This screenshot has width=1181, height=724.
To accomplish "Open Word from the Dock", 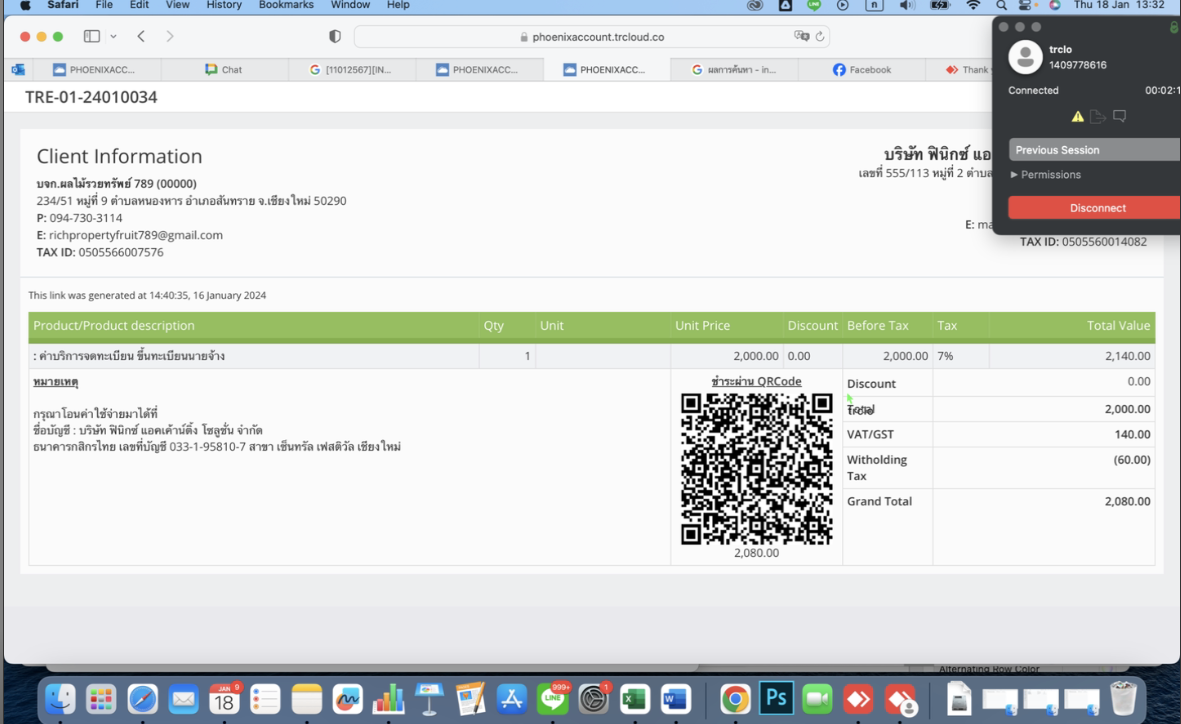I will (676, 699).
